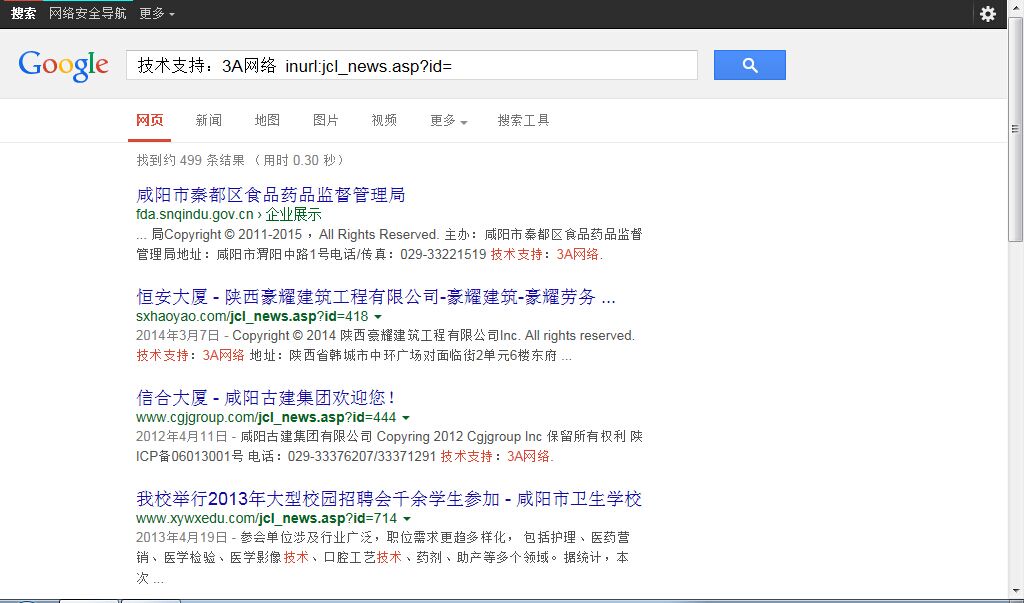Click the www.xywxedu.com/jcl_news.asp?id=714 URL text

pos(266,518)
